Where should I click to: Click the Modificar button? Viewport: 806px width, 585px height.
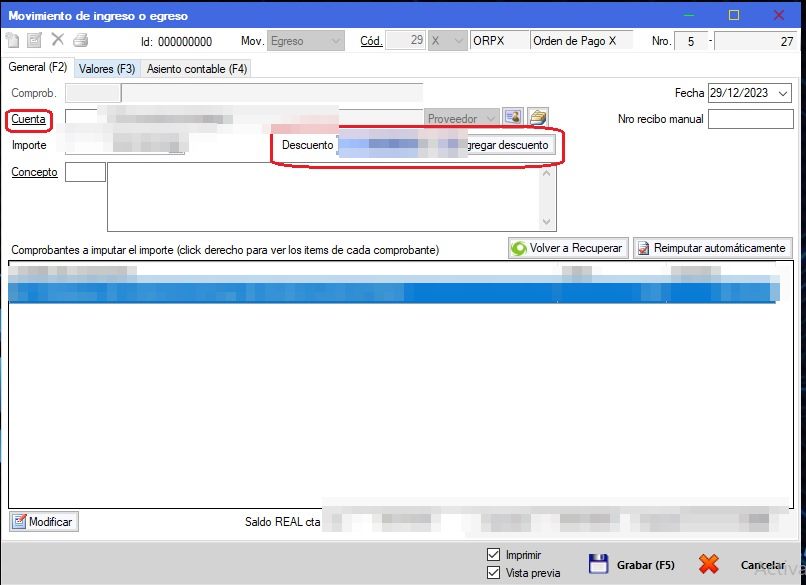pos(44,522)
